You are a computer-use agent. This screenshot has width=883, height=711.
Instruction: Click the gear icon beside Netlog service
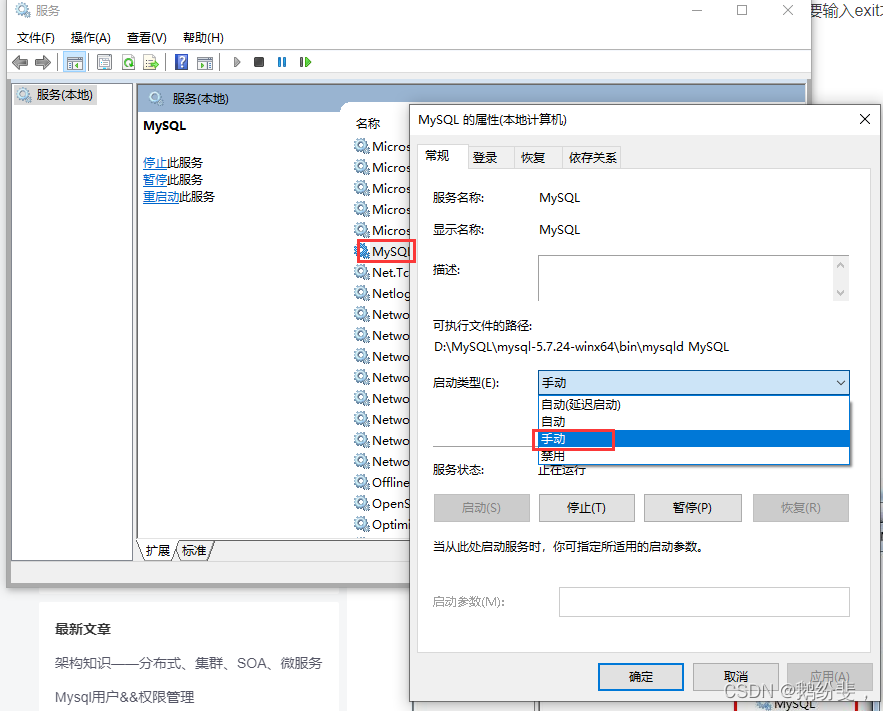[362, 293]
